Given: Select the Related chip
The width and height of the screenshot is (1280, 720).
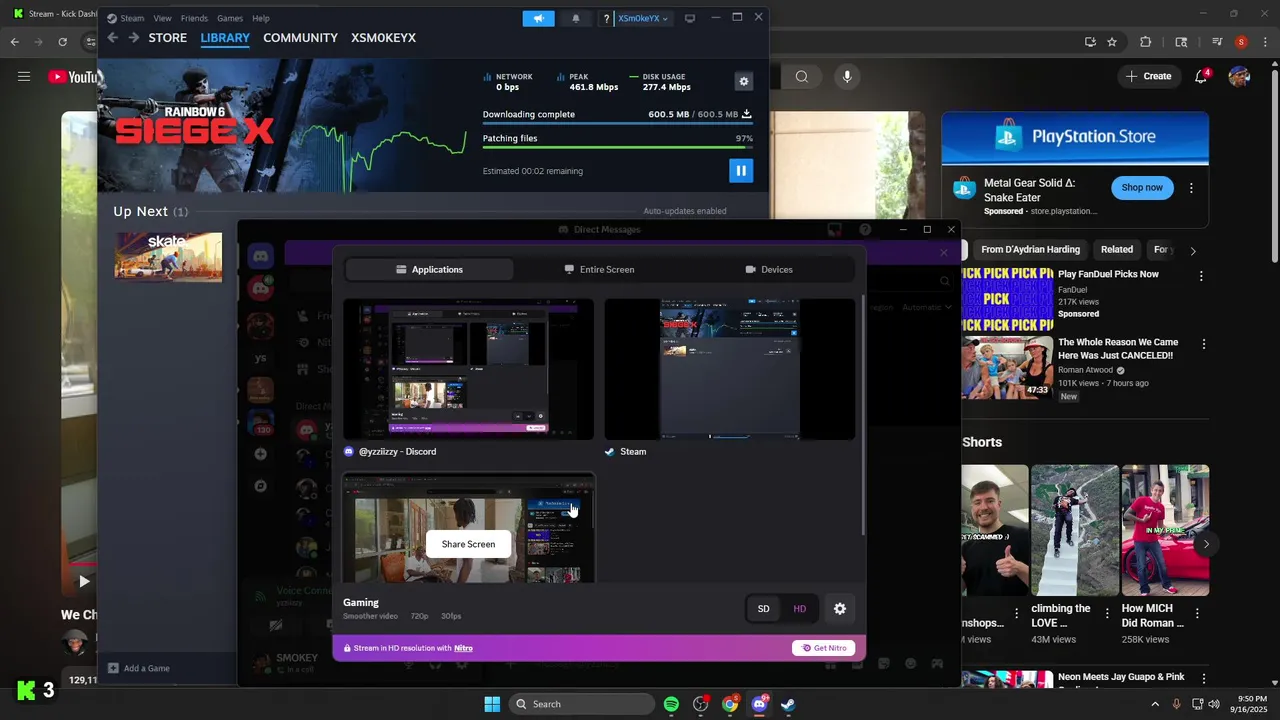Looking at the screenshot, I should [x=1117, y=249].
